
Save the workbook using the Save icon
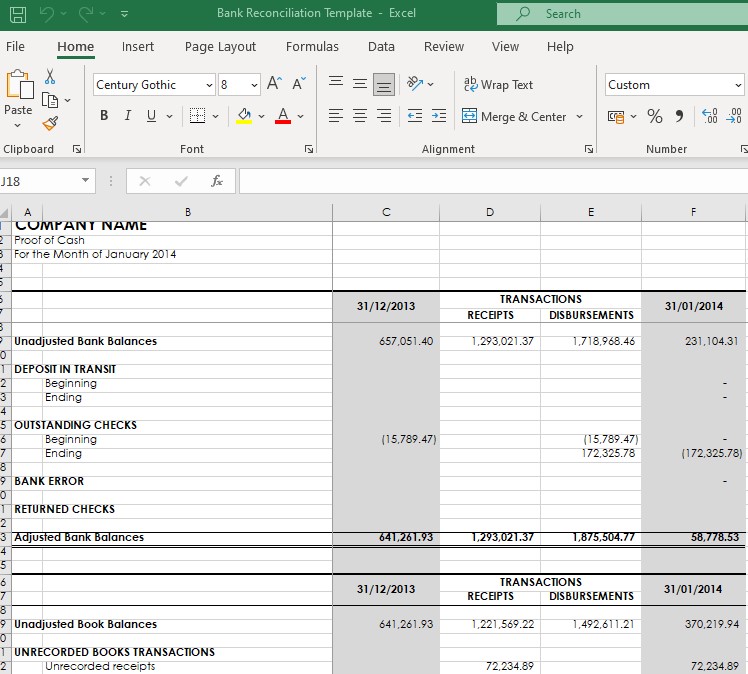pyautogui.click(x=17, y=13)
